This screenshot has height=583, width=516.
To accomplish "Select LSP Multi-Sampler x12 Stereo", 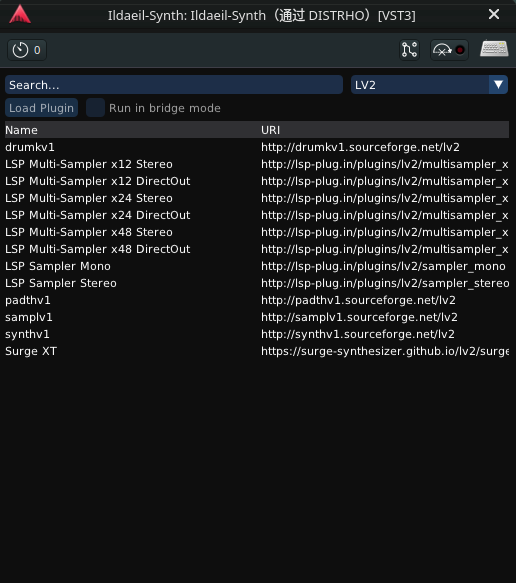I will pyautogui.click(x=257, y=164).
